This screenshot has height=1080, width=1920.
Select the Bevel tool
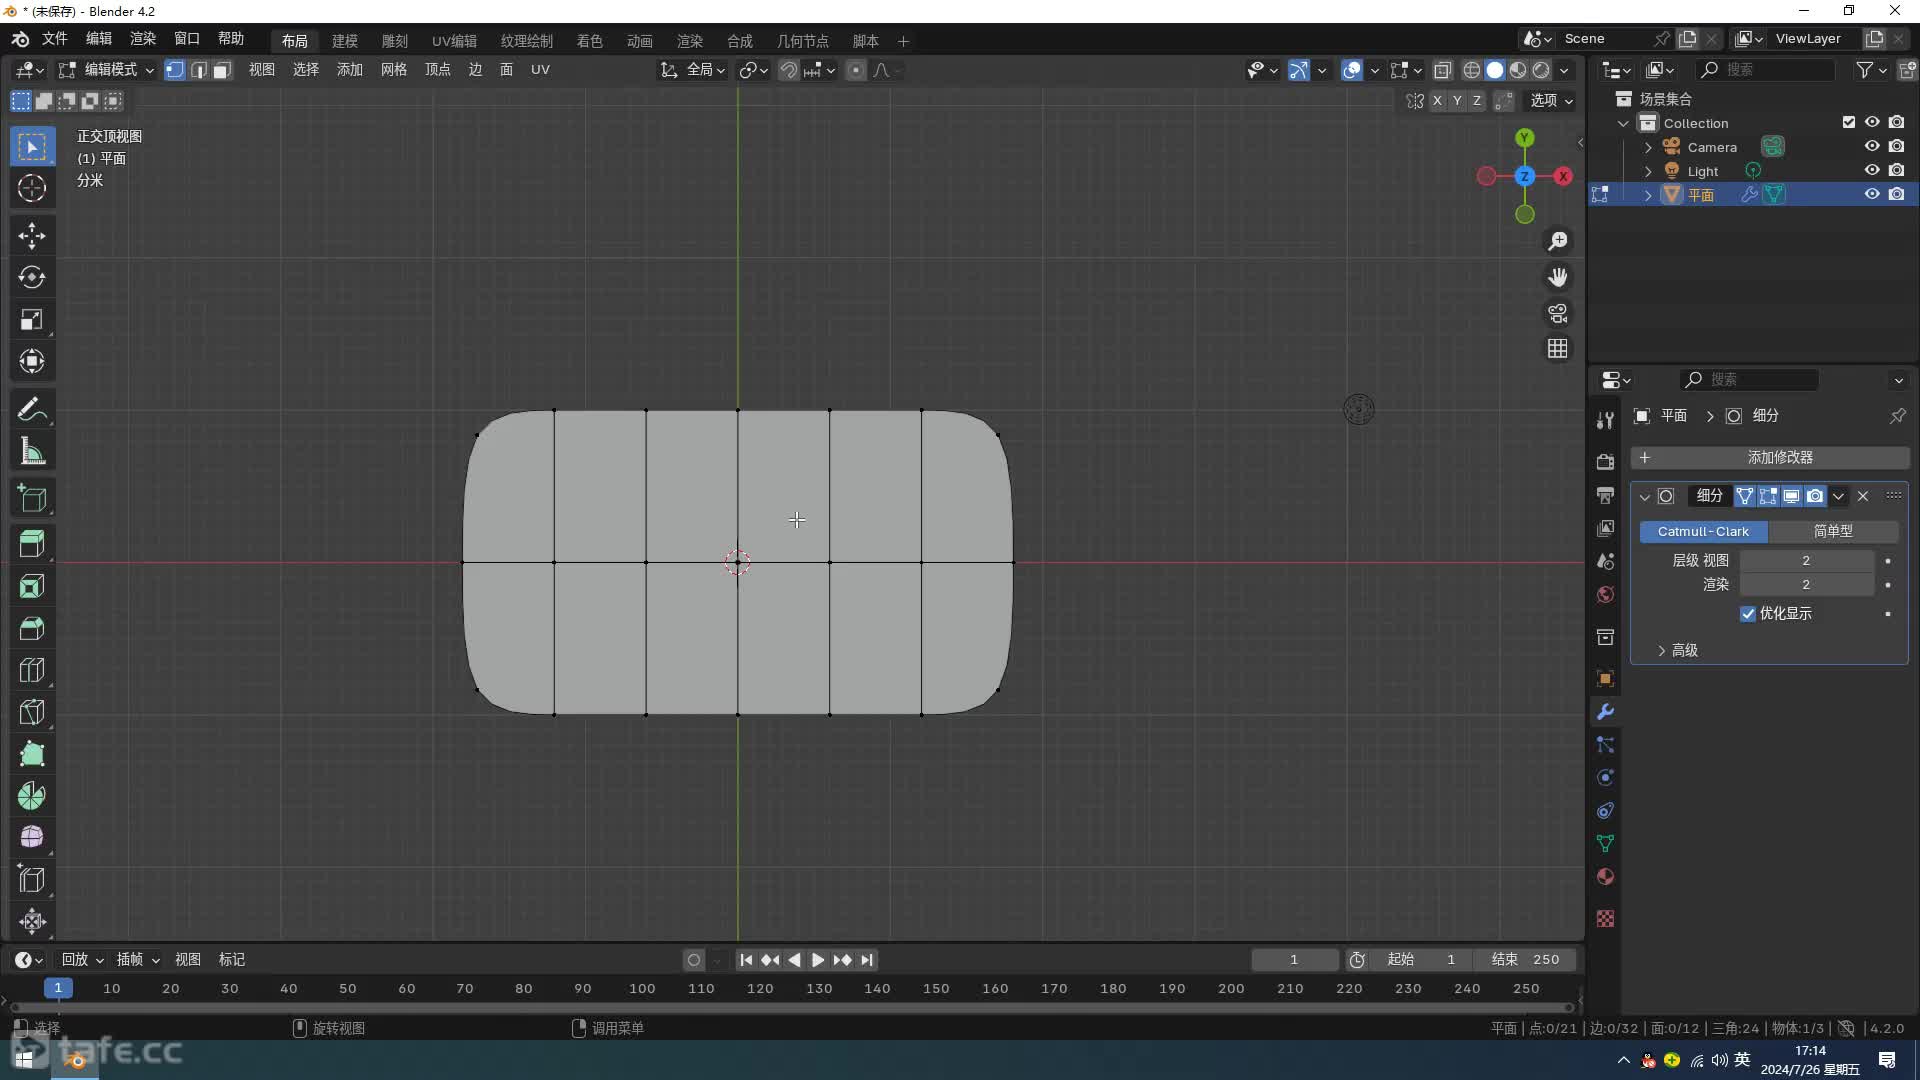point(32,628)
